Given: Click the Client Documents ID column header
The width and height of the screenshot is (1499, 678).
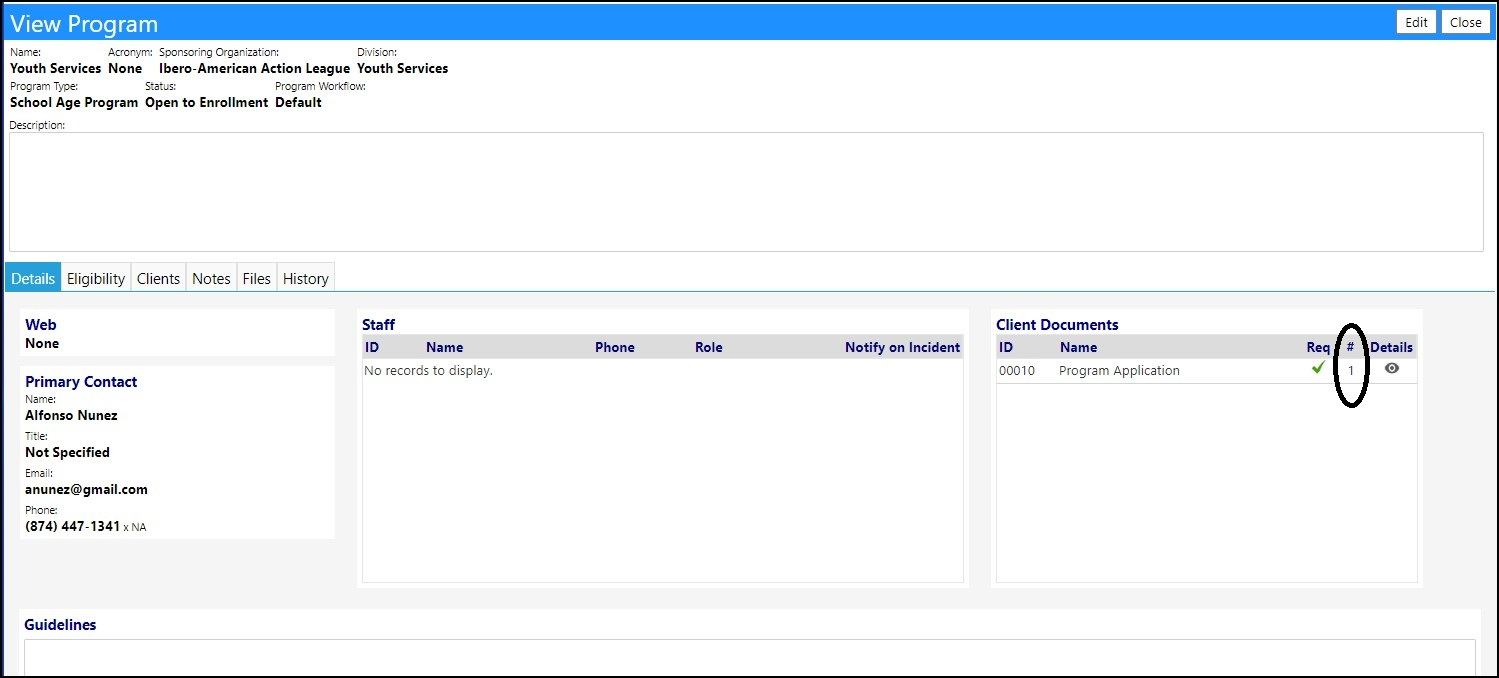Looking at the screenshot, I should point(1006,347).
